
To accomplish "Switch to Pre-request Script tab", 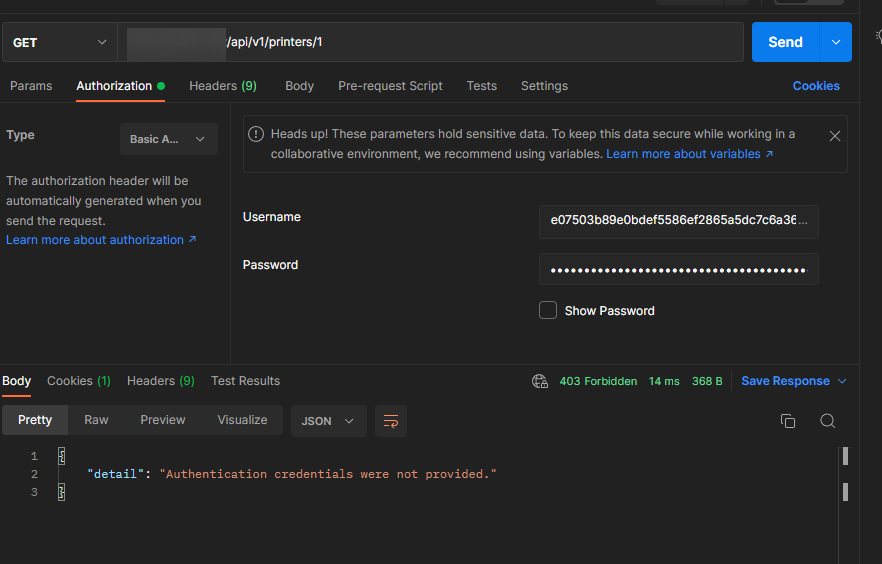I will click(x=390, y=86).
